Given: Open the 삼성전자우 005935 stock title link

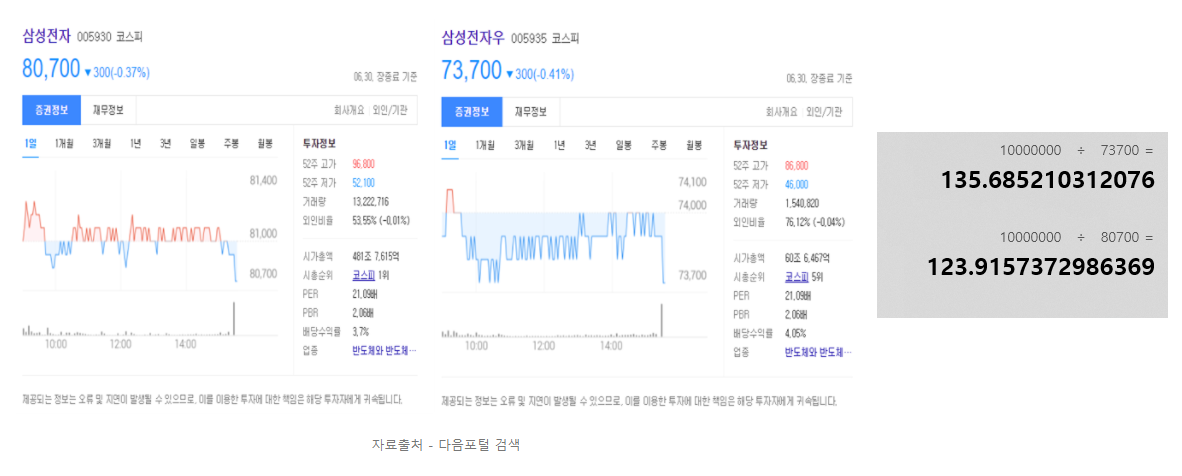Looking at the screenshot, I should click(x=472, y=37).
